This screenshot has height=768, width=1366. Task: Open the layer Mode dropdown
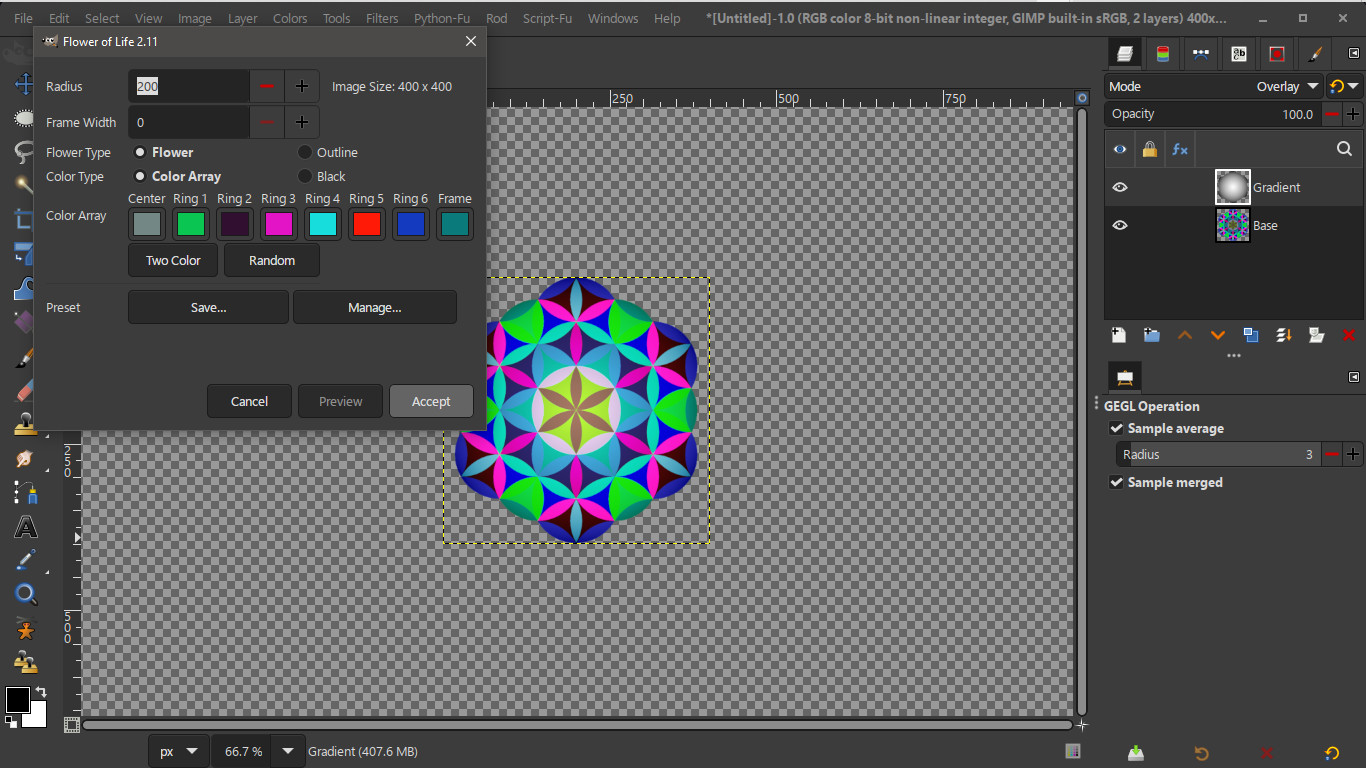tap(1214, 87)
